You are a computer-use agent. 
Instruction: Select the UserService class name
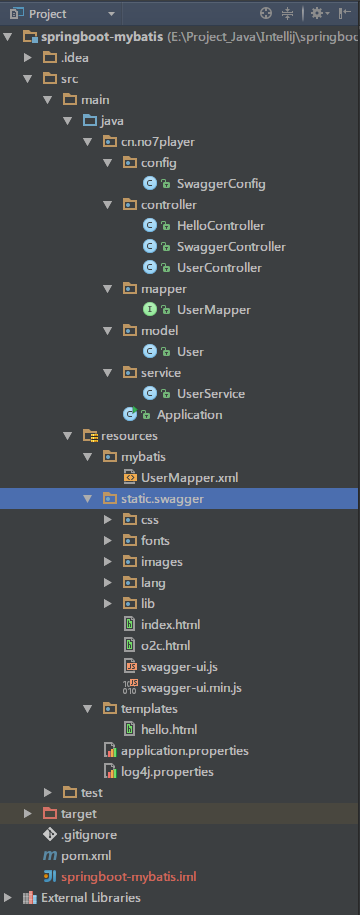(x=211, y=394)
